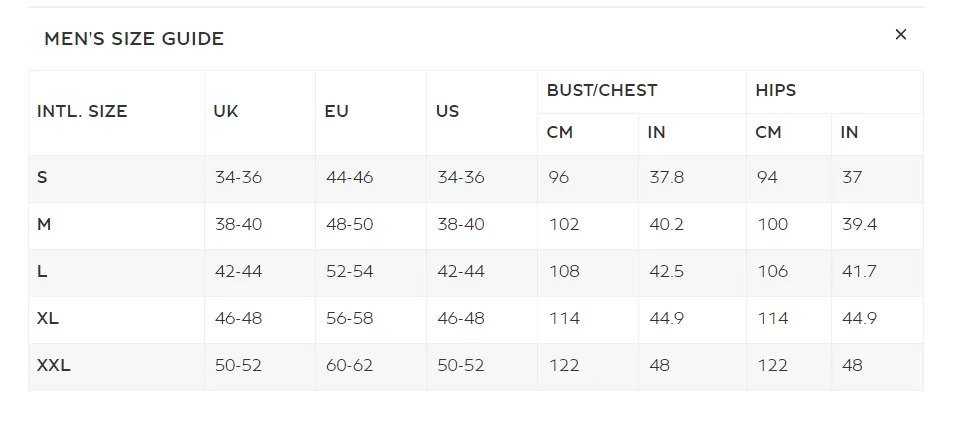Select the EU 48-50 cell

click(350, 225)
